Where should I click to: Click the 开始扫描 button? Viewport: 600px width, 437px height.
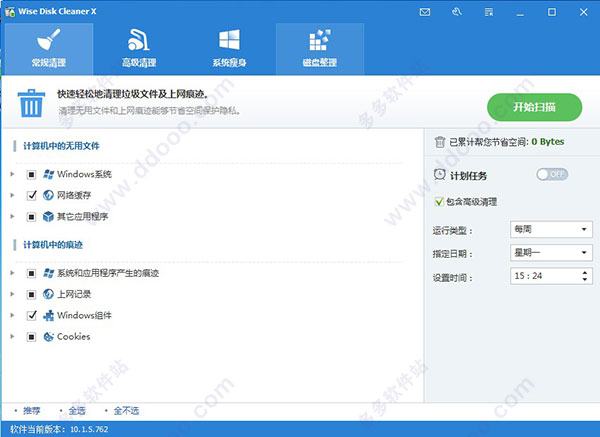point(534,107)
